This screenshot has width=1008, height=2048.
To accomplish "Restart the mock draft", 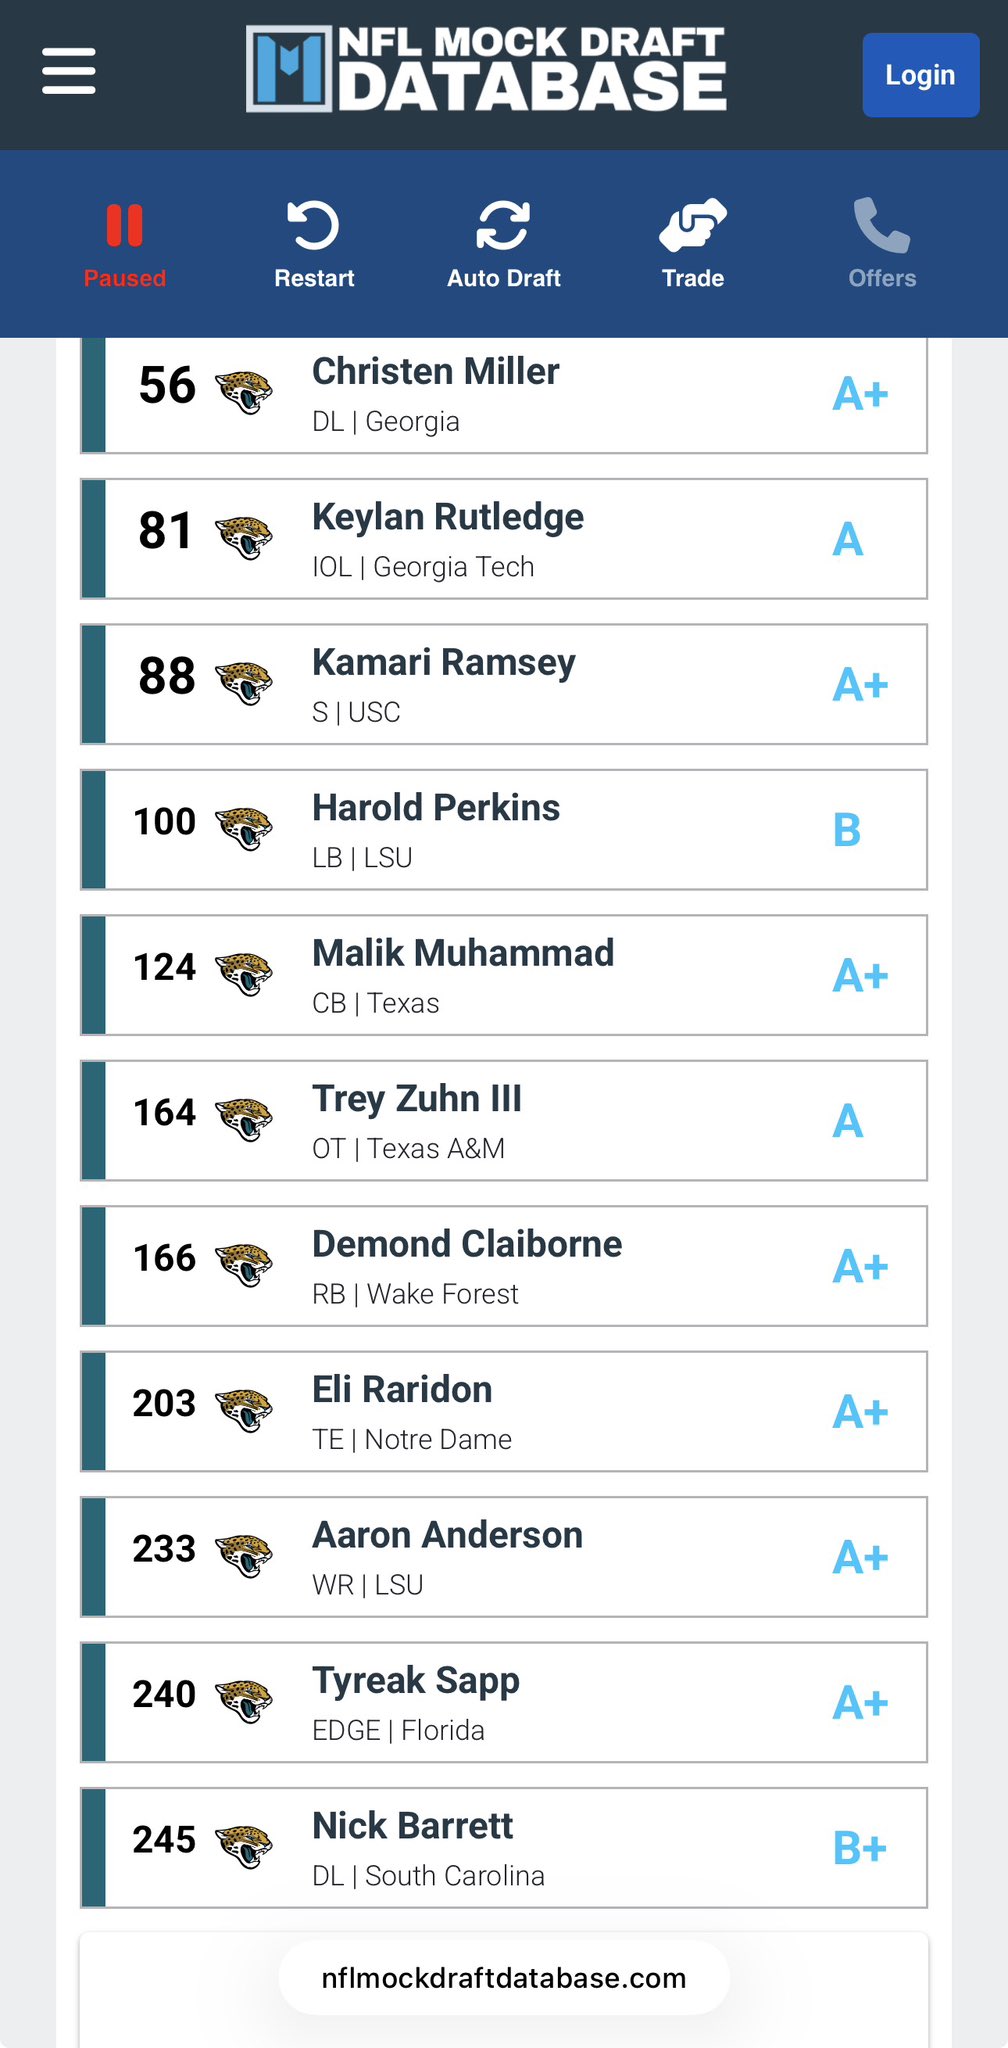I will coord(314,245).
